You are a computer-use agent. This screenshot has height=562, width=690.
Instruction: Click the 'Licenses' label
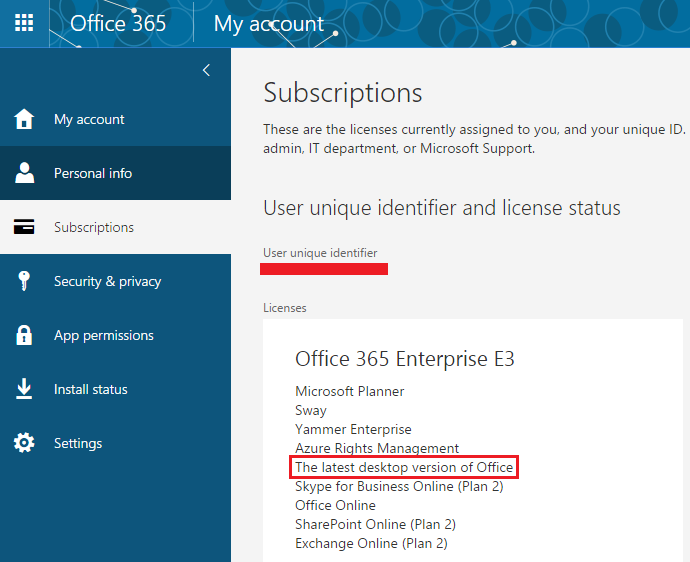285,308
